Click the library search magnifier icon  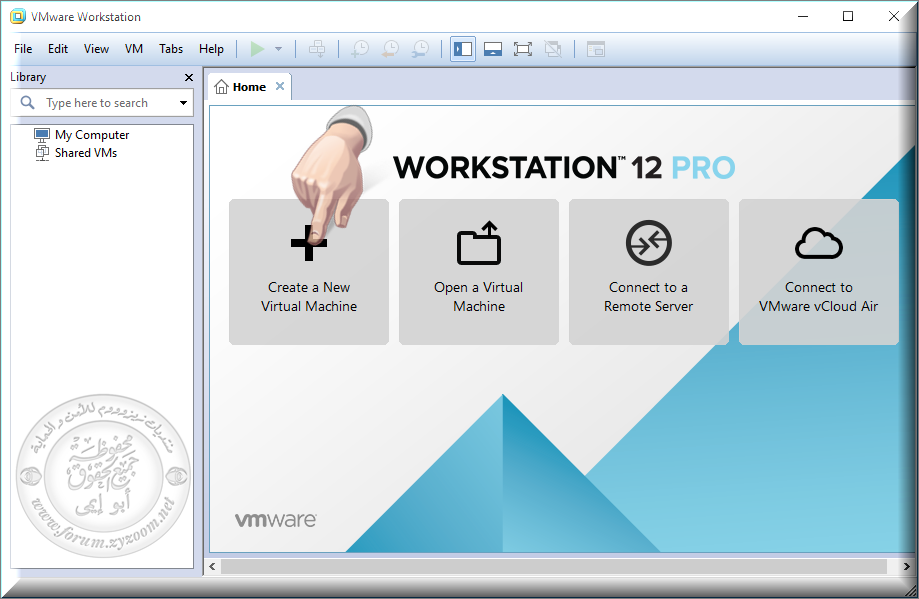[27, 103]
